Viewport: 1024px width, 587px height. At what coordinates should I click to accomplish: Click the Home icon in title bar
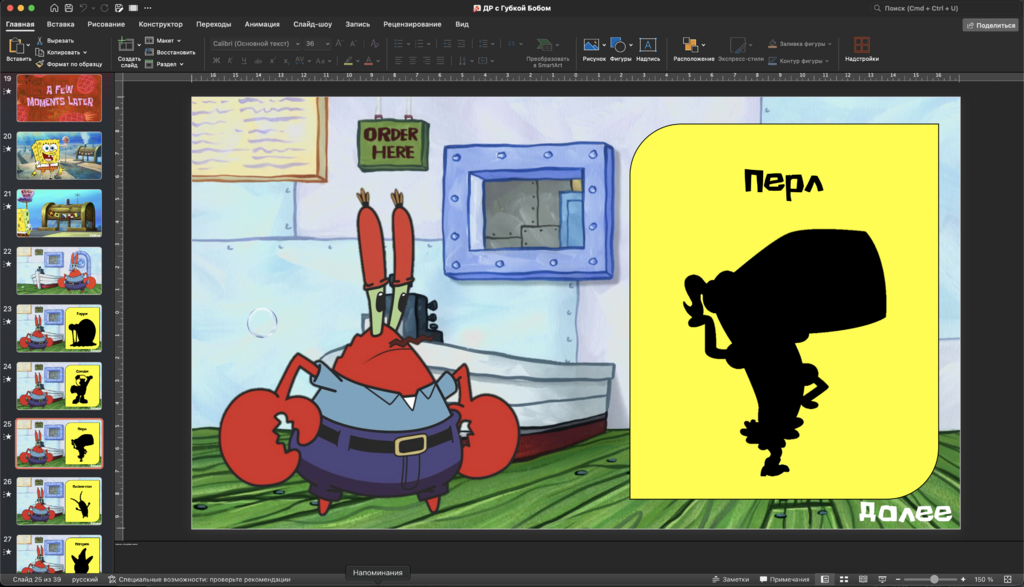pos(54,8)
